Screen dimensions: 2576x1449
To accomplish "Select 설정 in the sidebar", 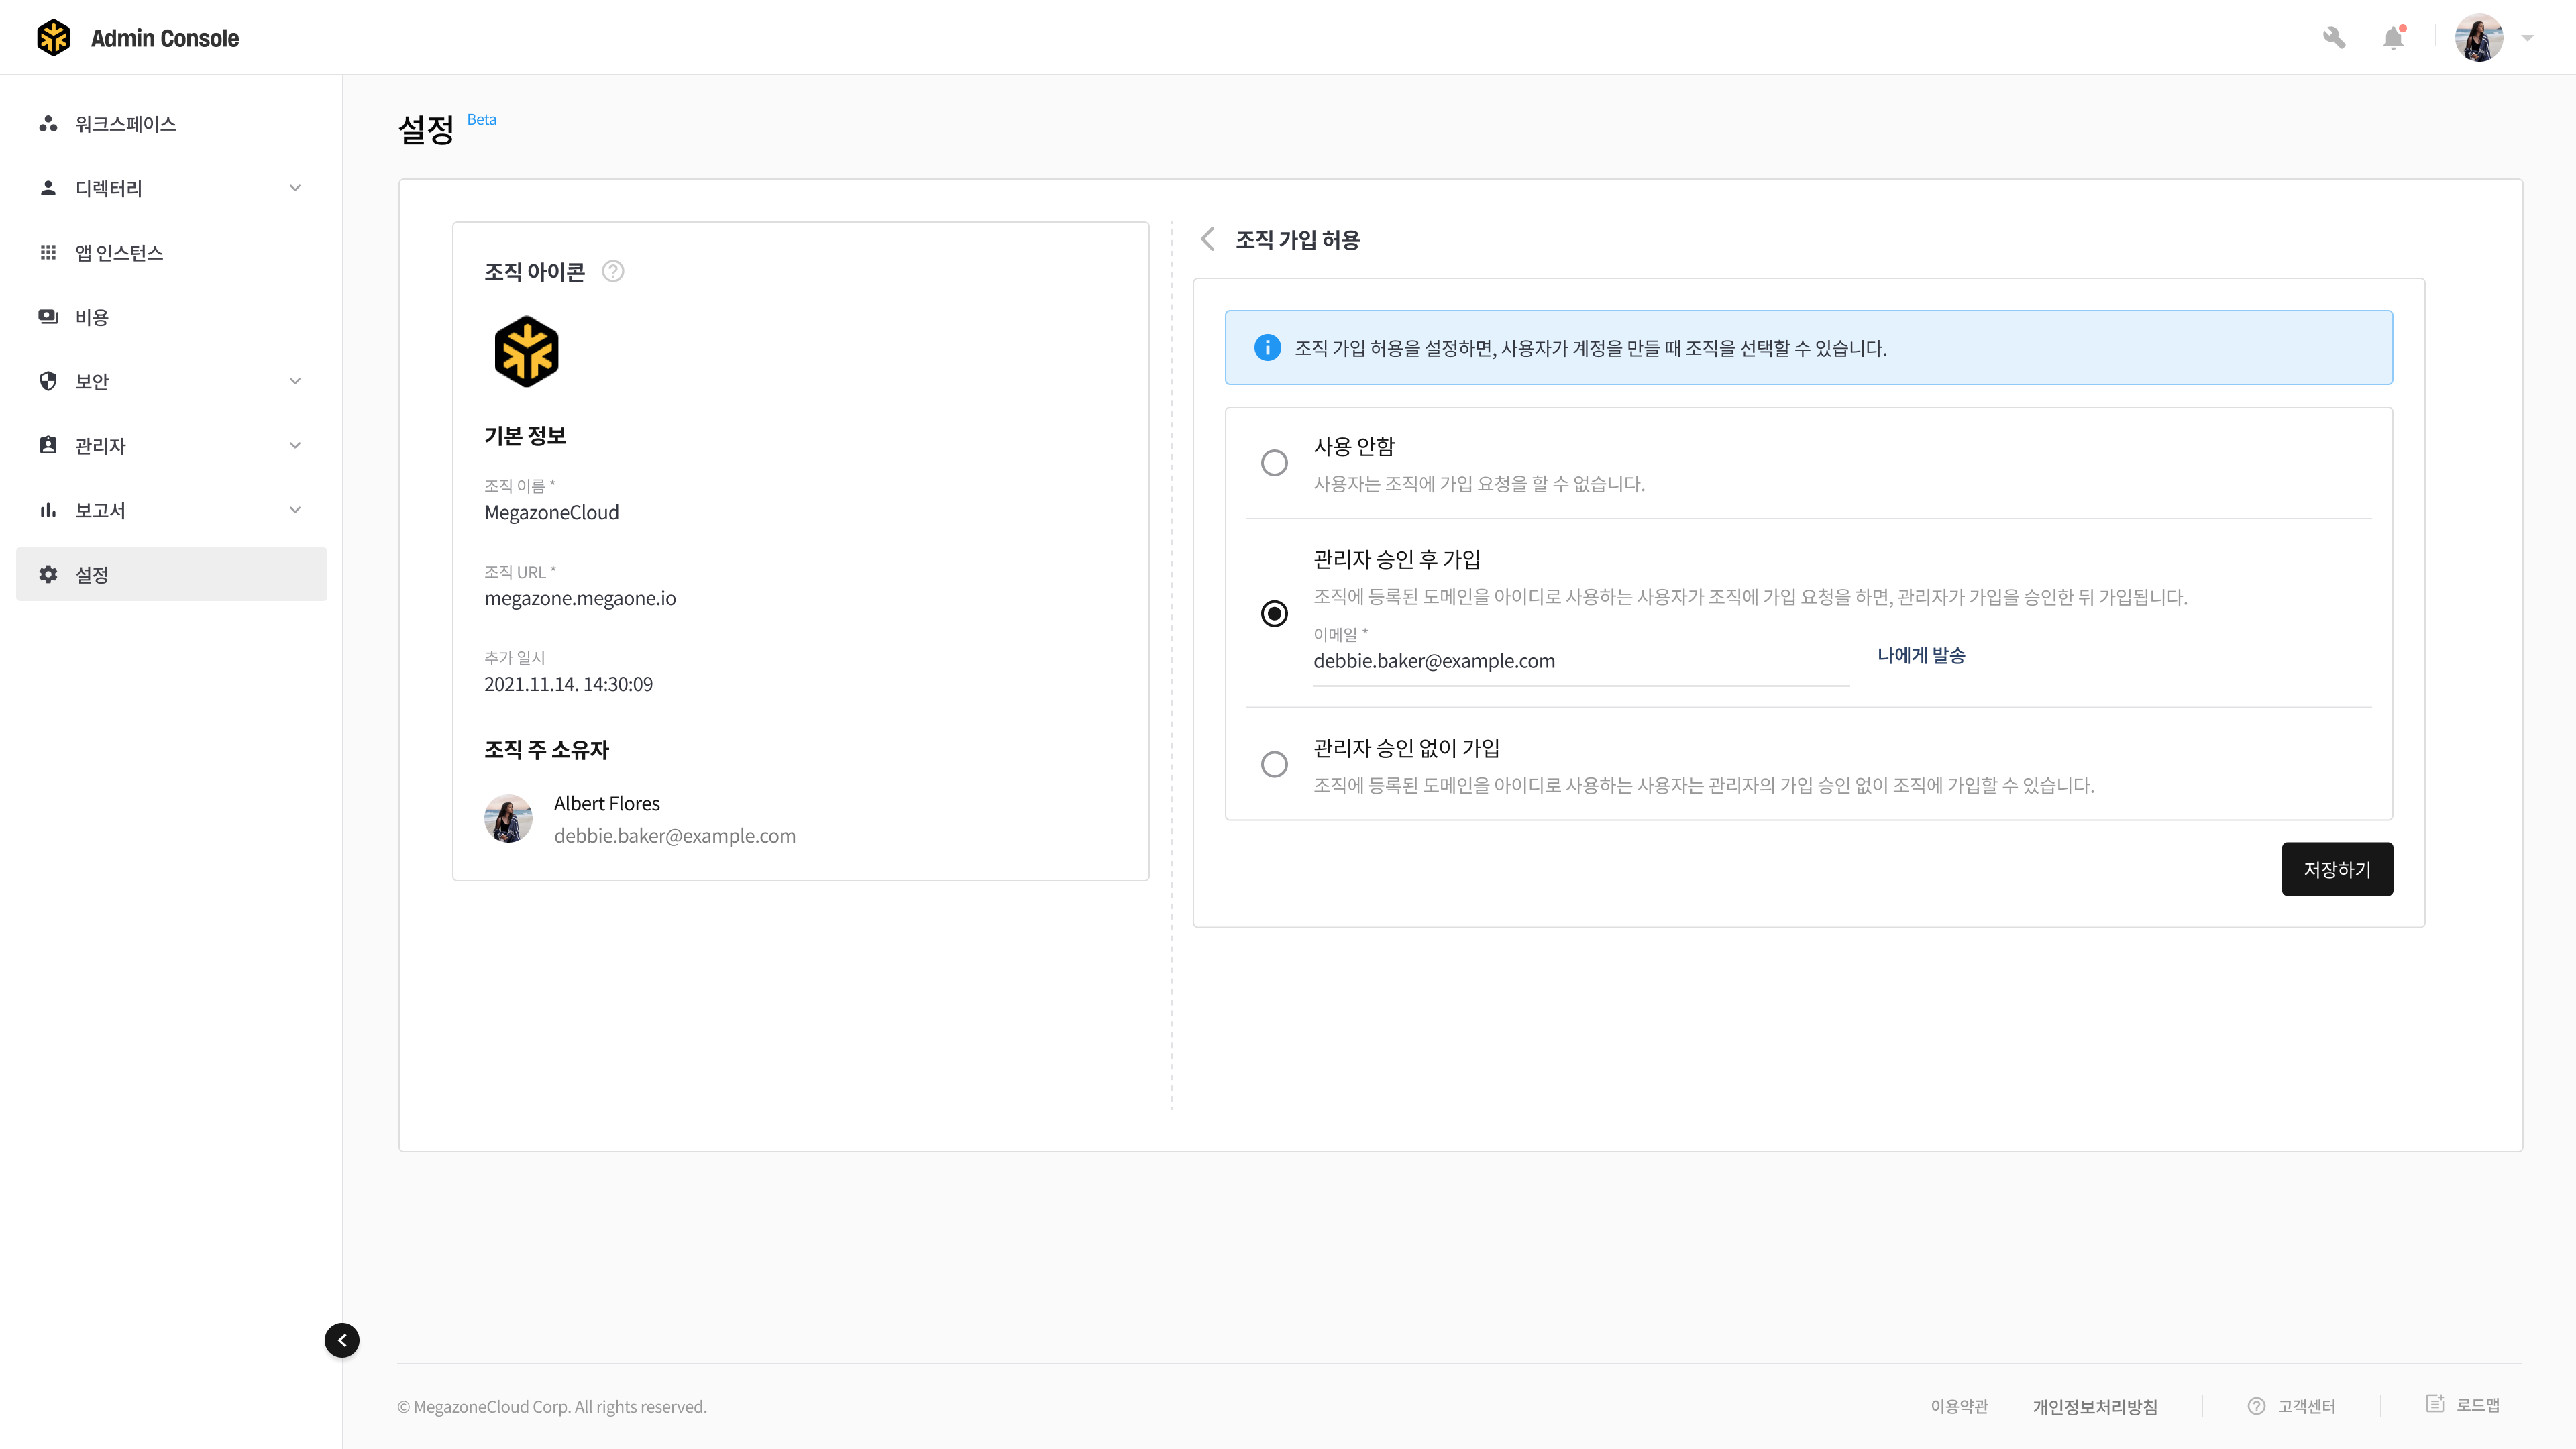I will click(x=171, y=574).
